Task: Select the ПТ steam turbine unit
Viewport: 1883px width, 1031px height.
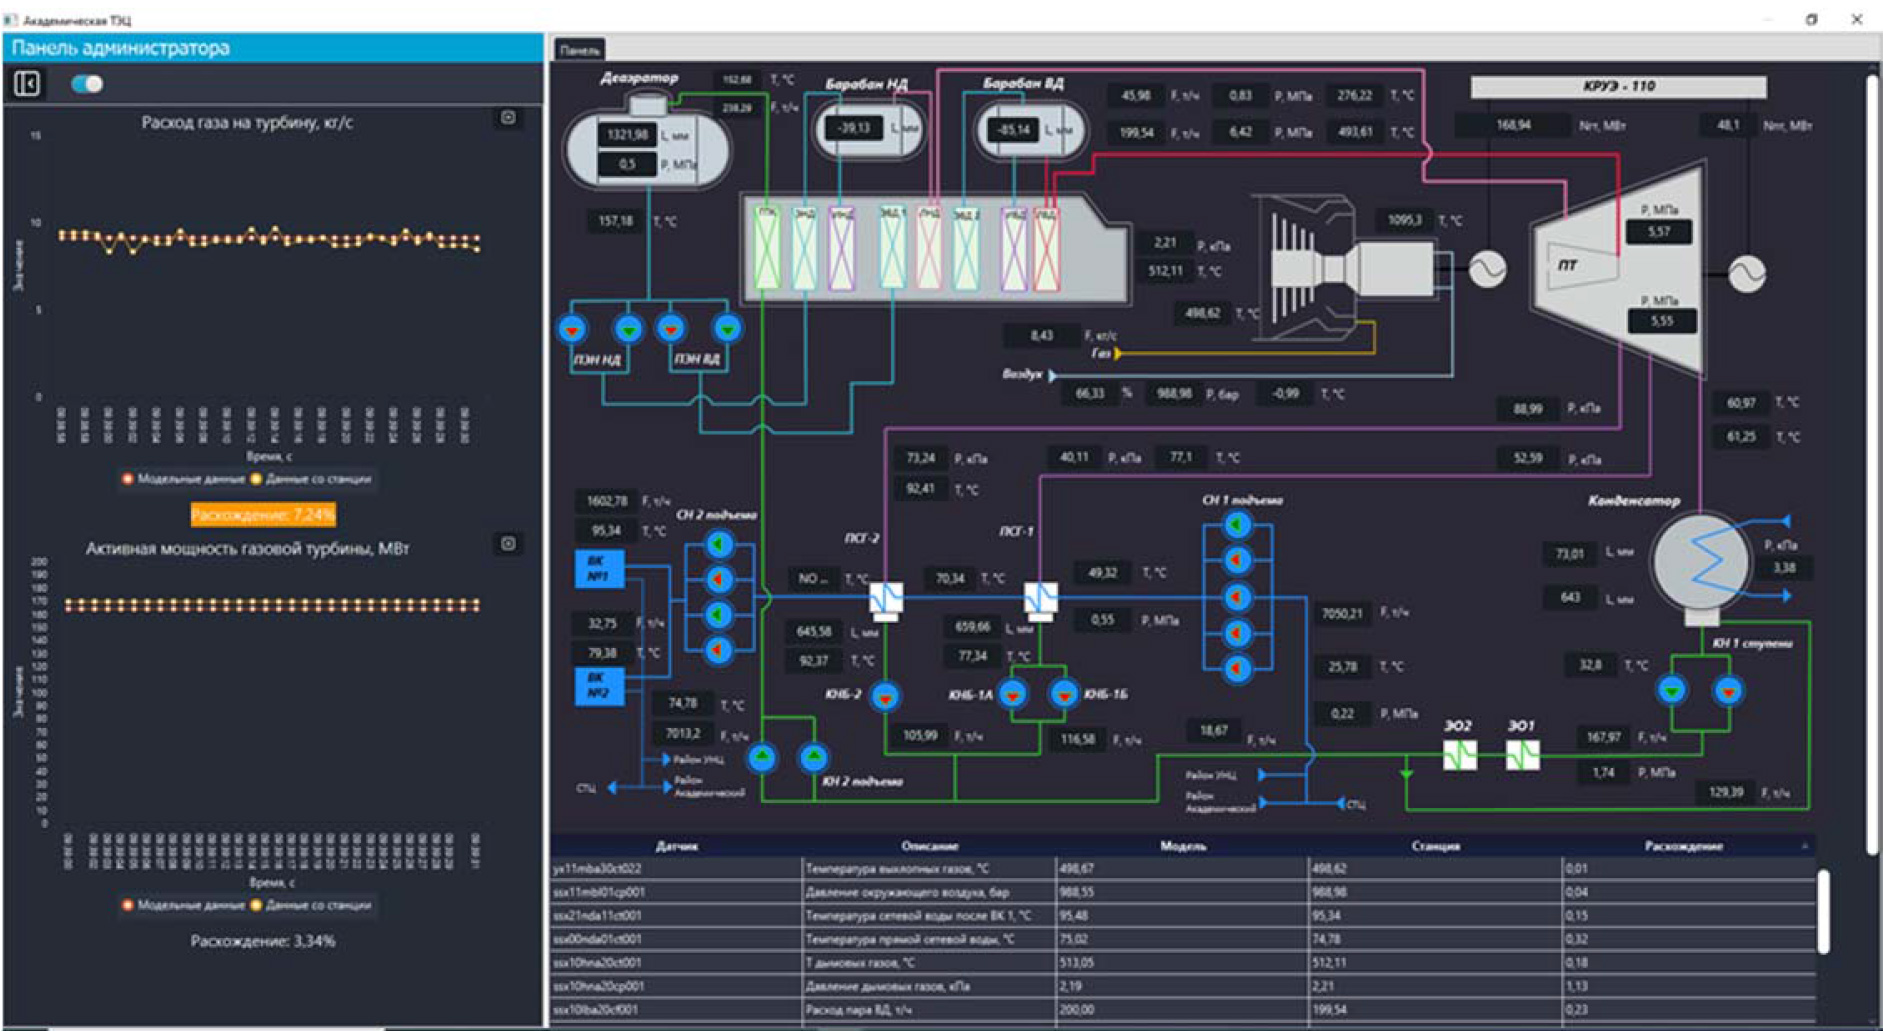Action: (1620, 270)
